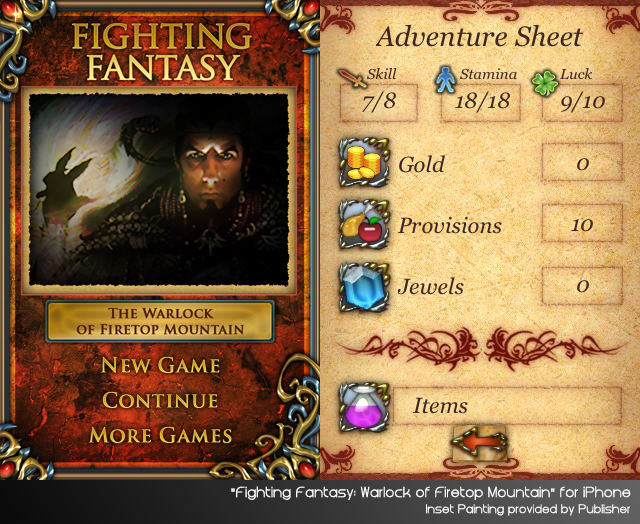
Task: Tap the blue jewel icon
Action: coord(364,287)
